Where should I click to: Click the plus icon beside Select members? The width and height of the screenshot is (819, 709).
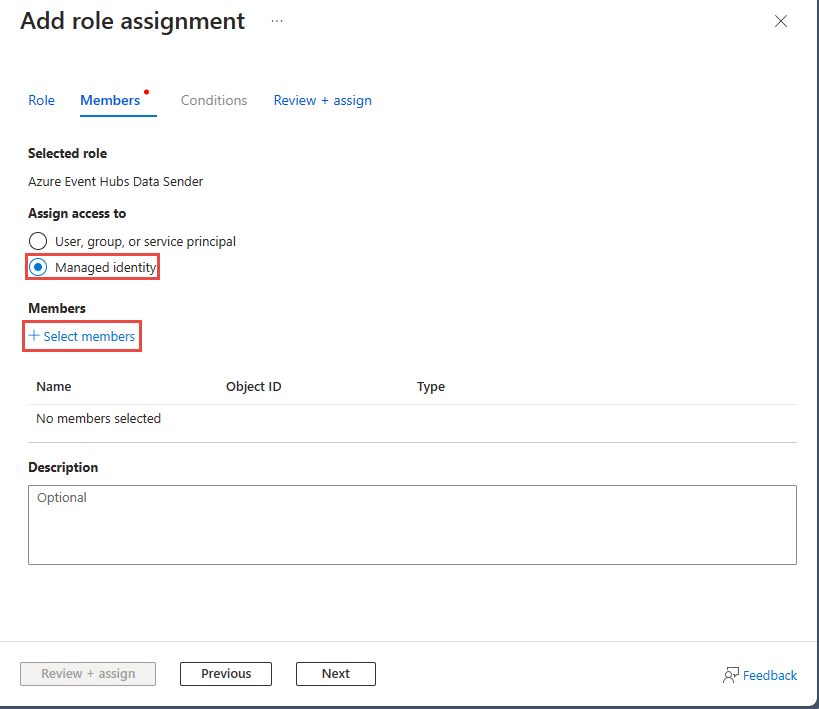(32, 336)
